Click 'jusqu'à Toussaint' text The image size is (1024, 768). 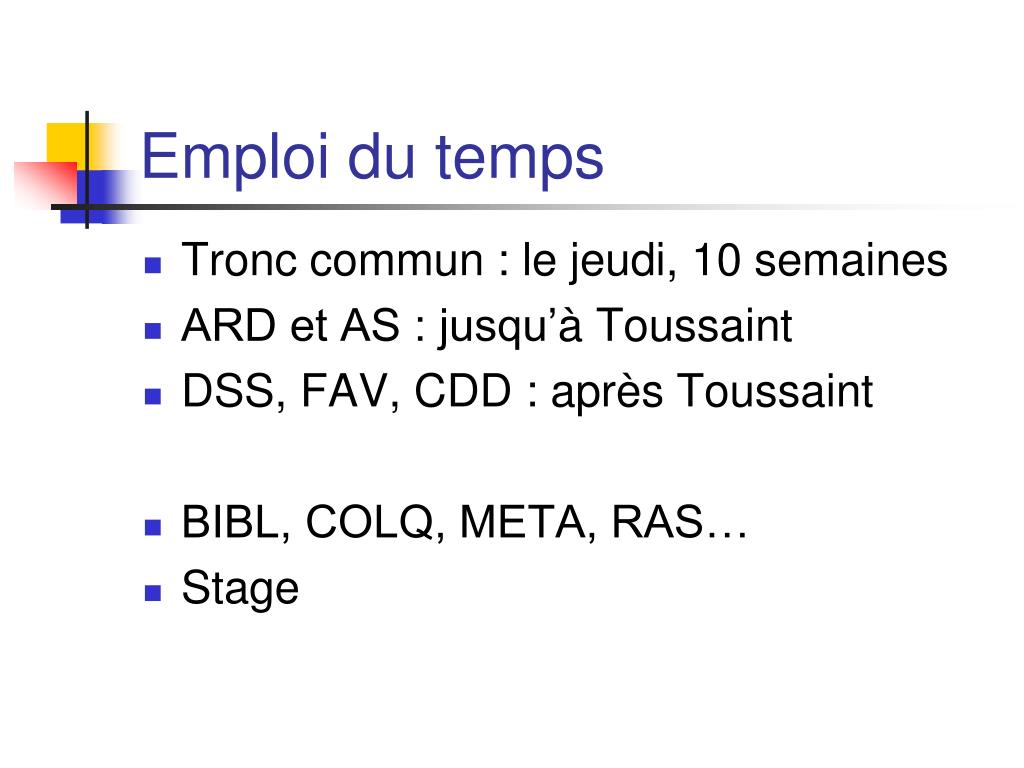click(x=615, y=327)
